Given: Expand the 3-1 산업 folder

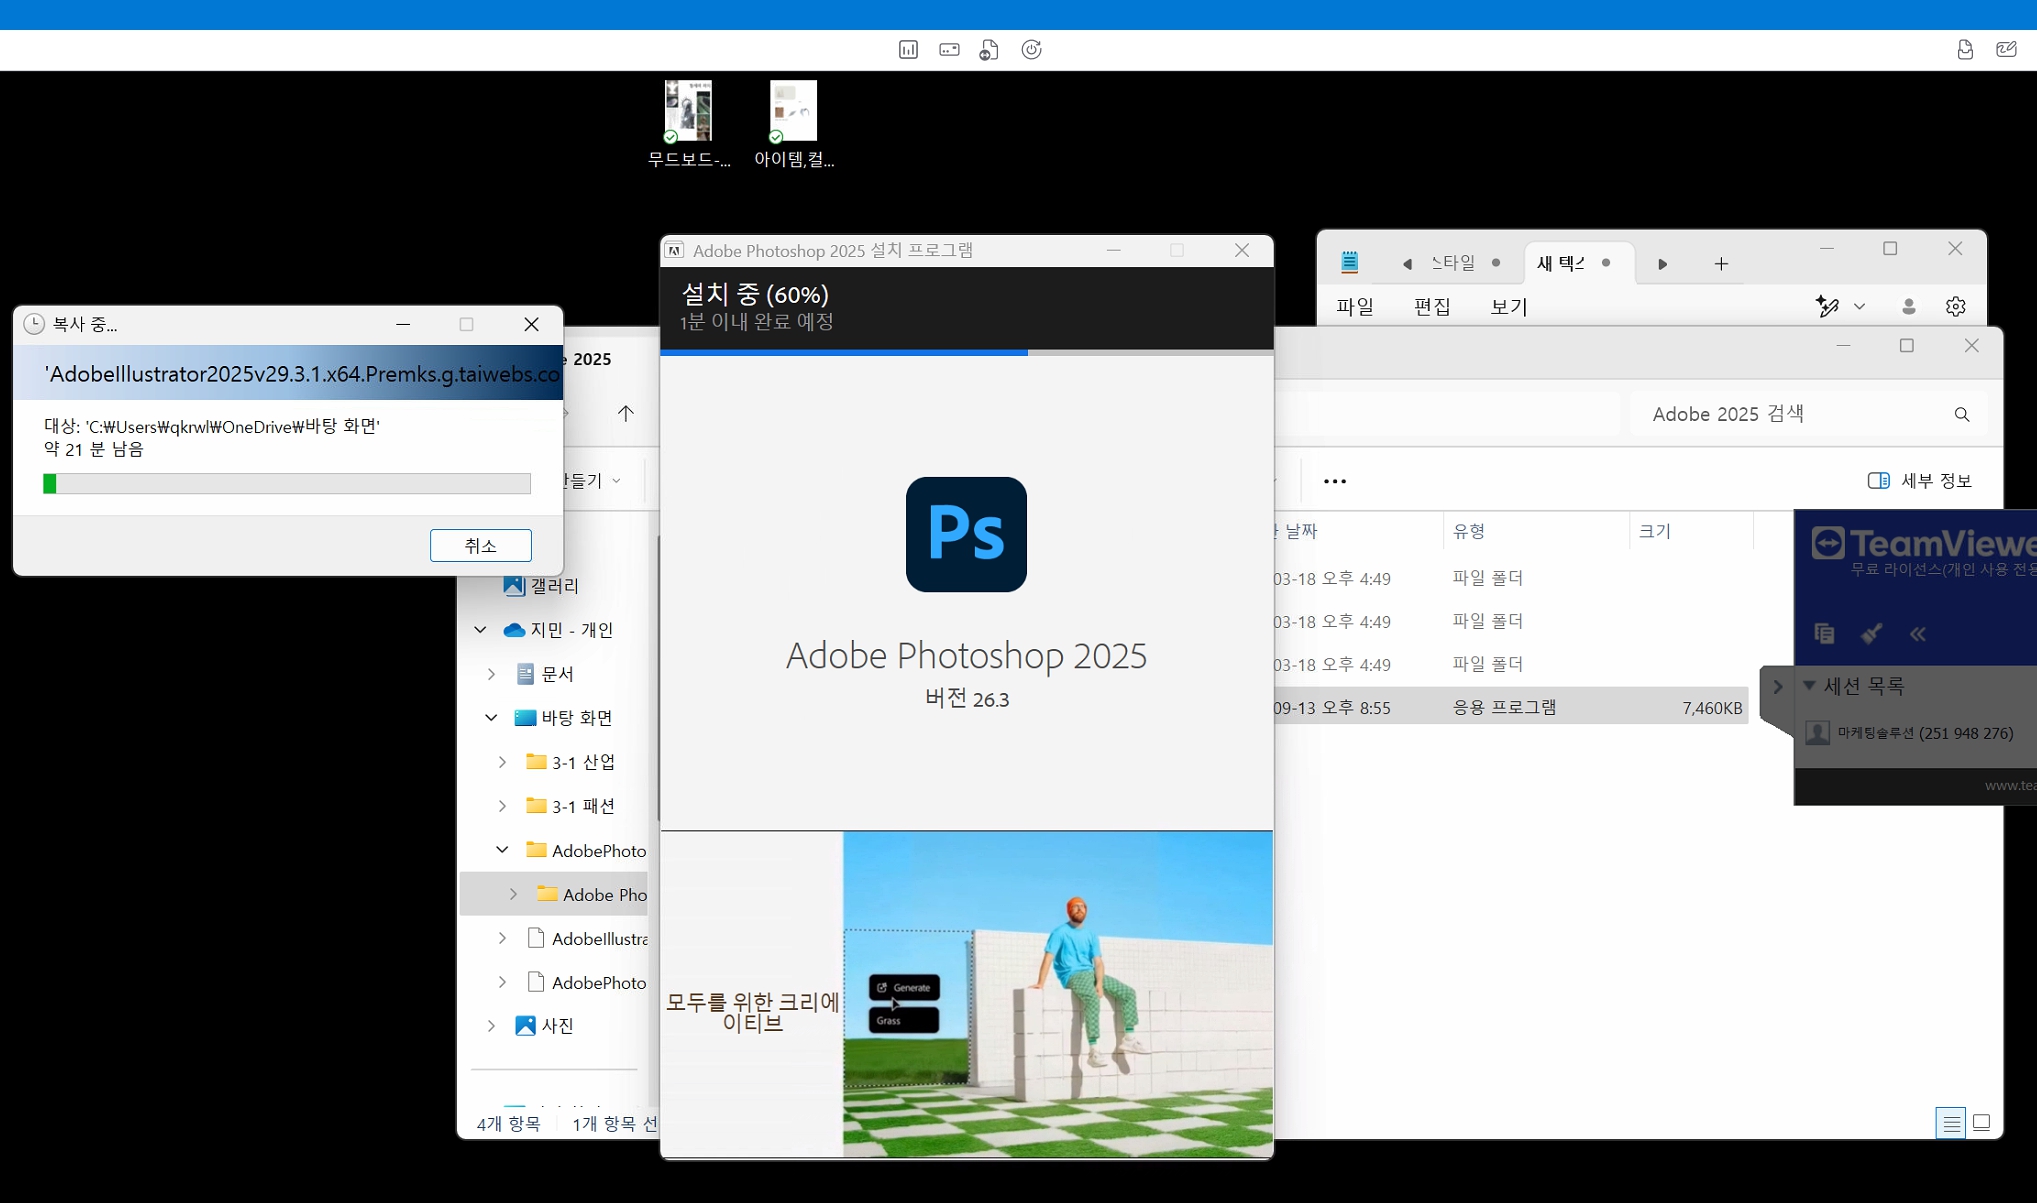Looking at the screenshot, I should coord(502,762).
